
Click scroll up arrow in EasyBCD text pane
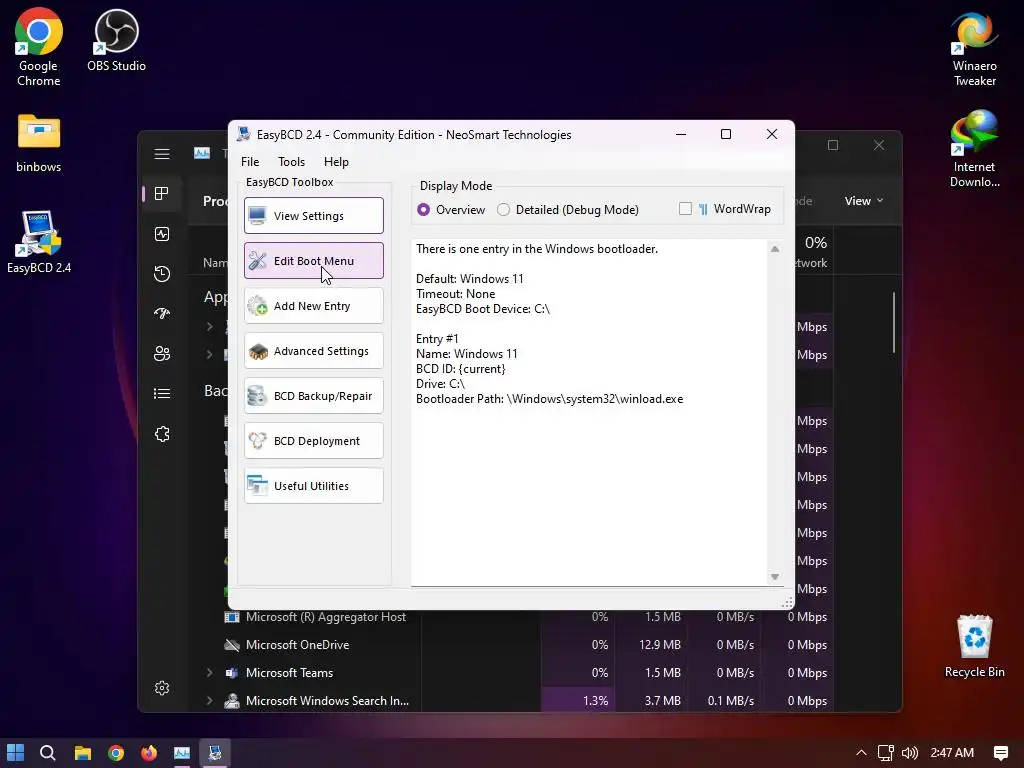(x=775, y=249)
